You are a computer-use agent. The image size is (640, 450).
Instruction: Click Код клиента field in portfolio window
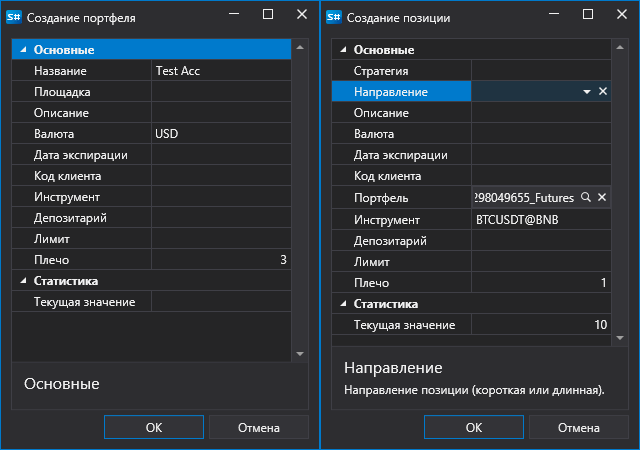click(221, 176)
